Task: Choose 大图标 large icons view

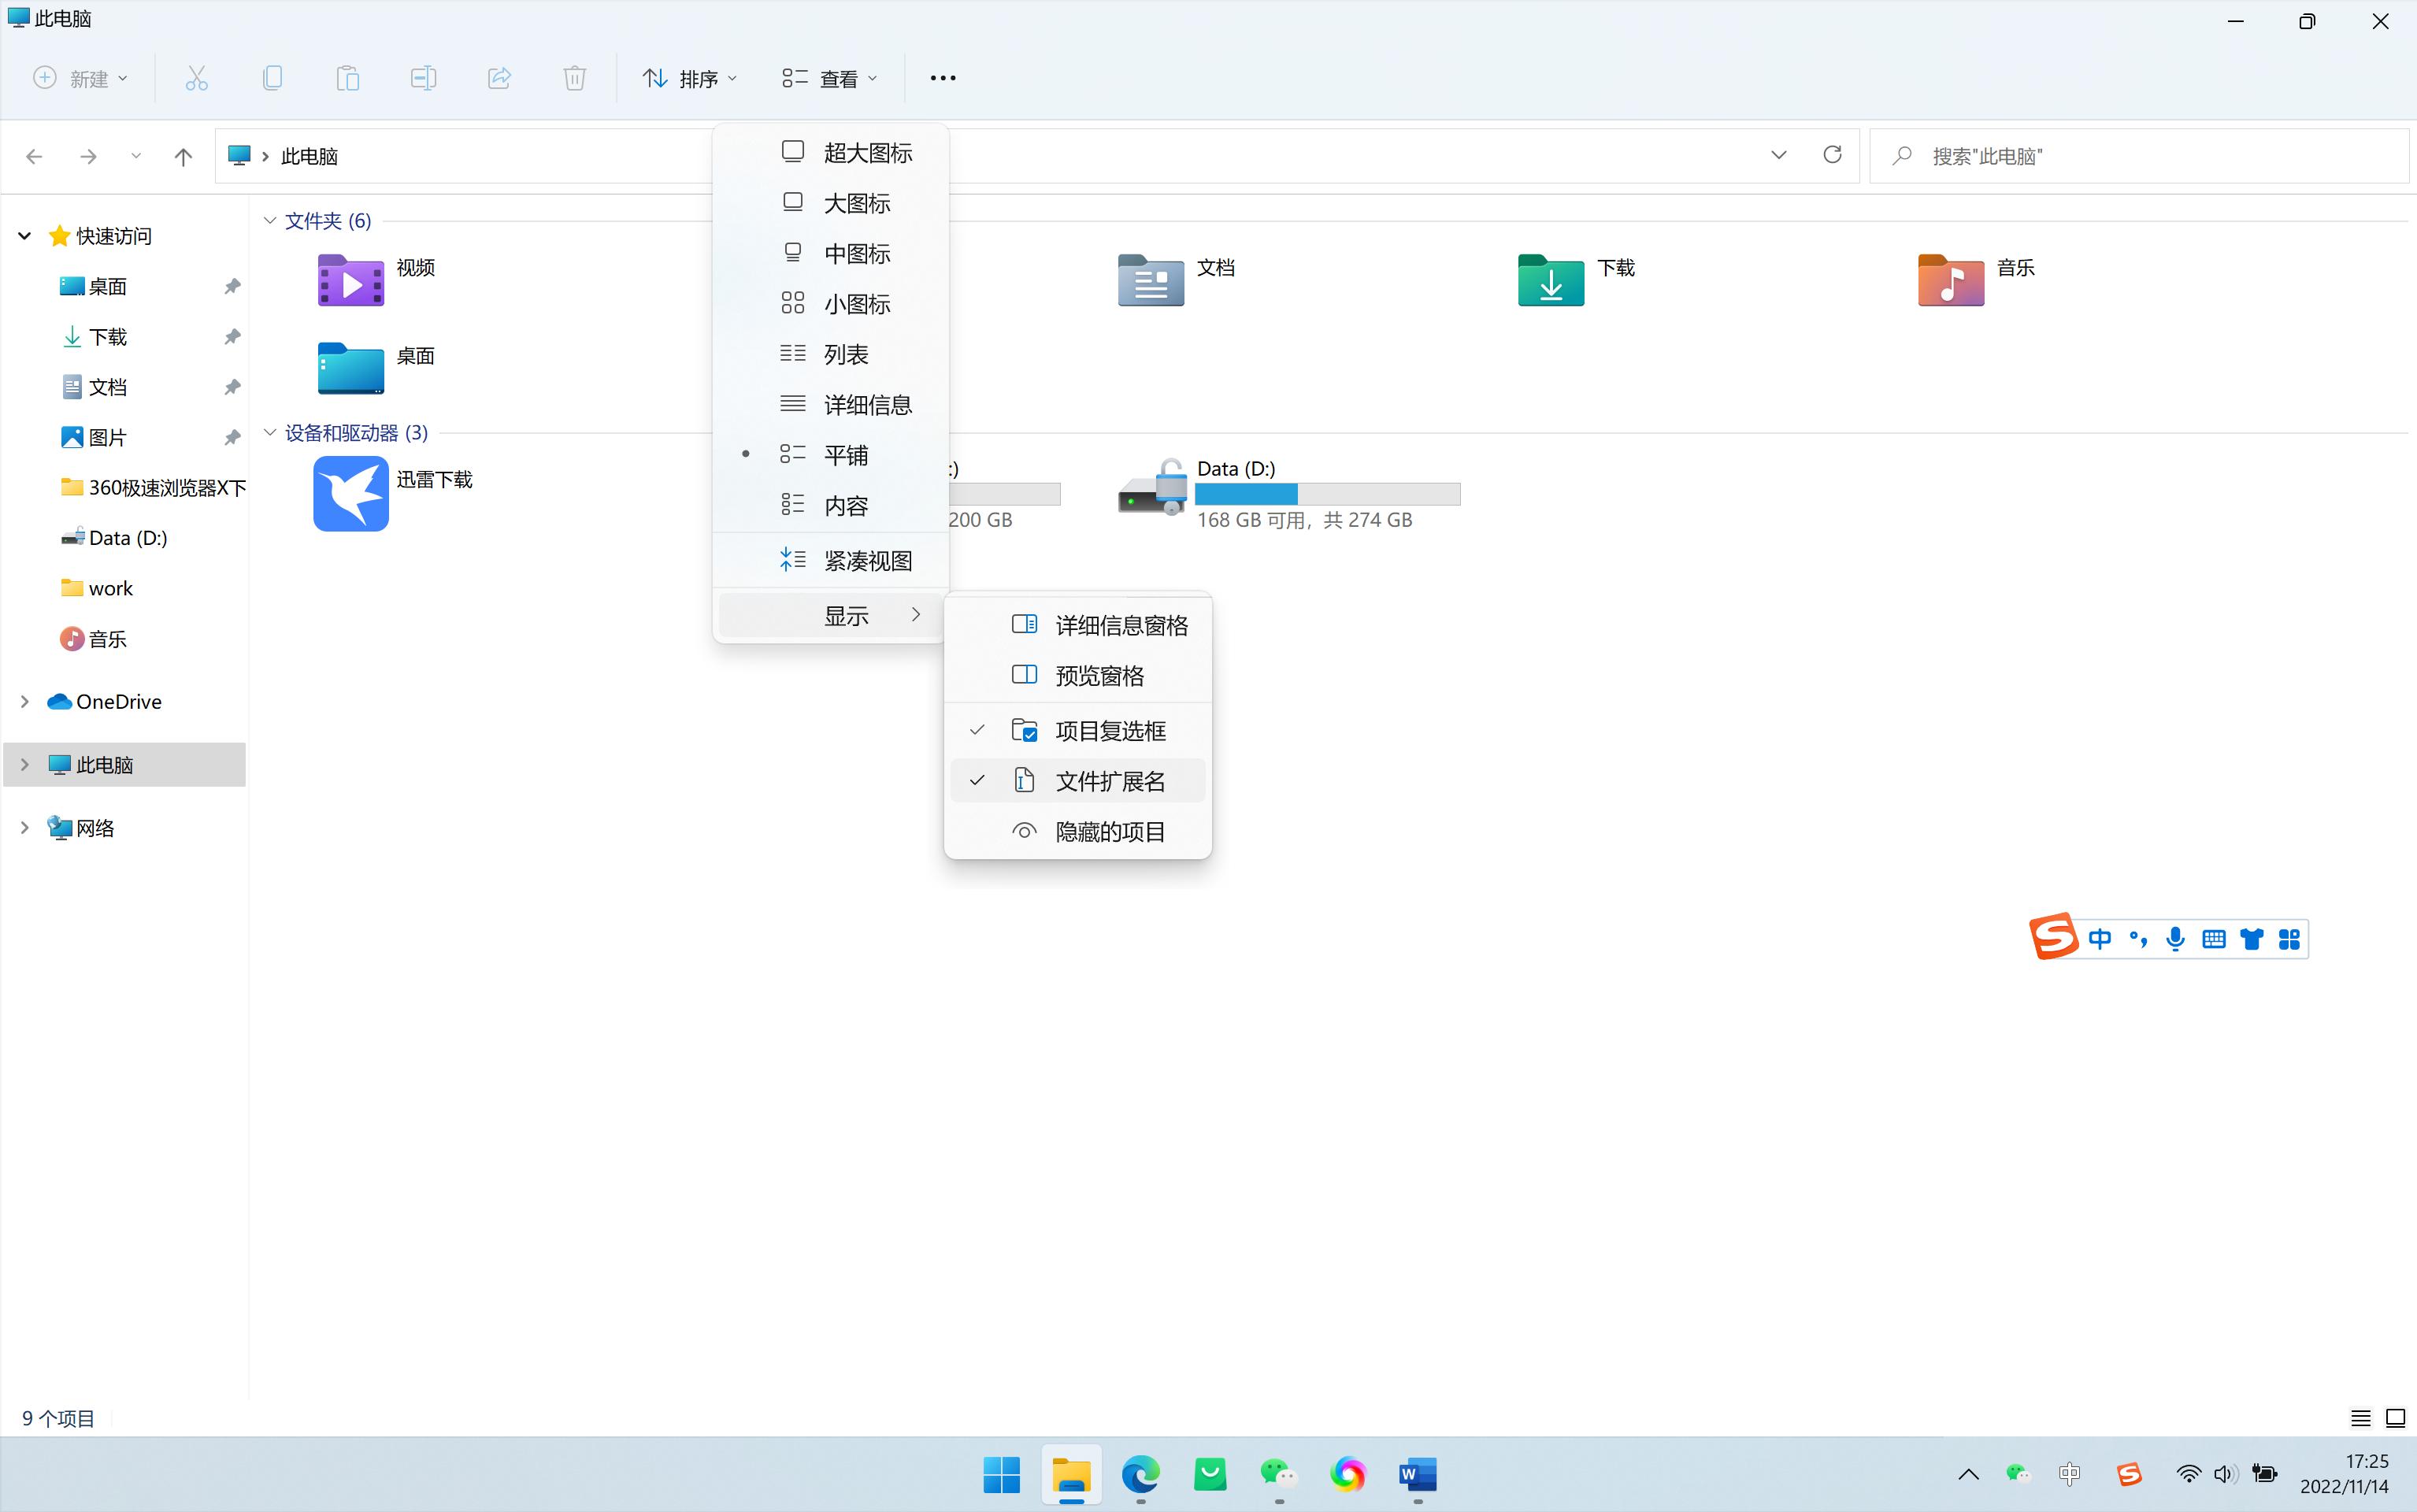Action: coord(856,203)
